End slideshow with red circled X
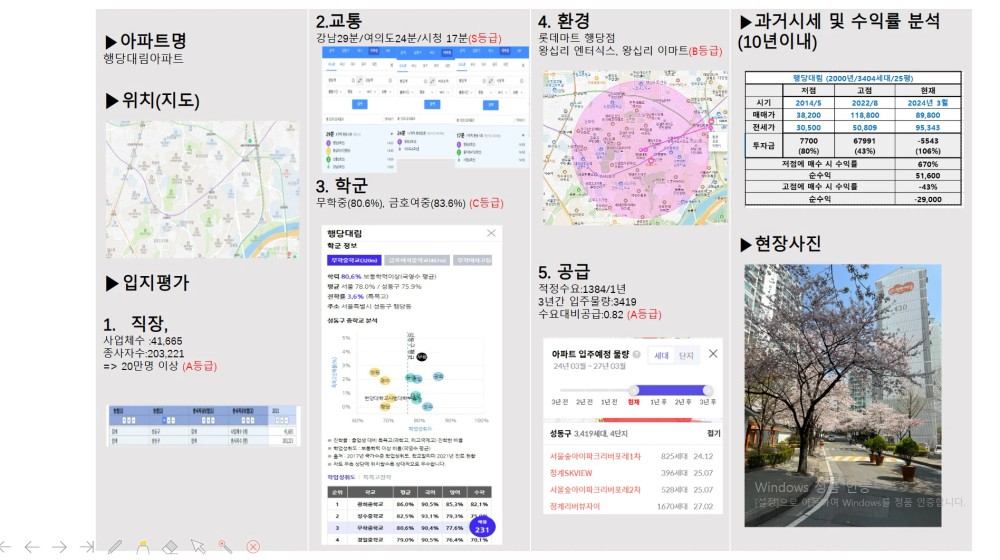Image resolution: width=1000 pixels, height=560 pixels. [x=253, y=547]
